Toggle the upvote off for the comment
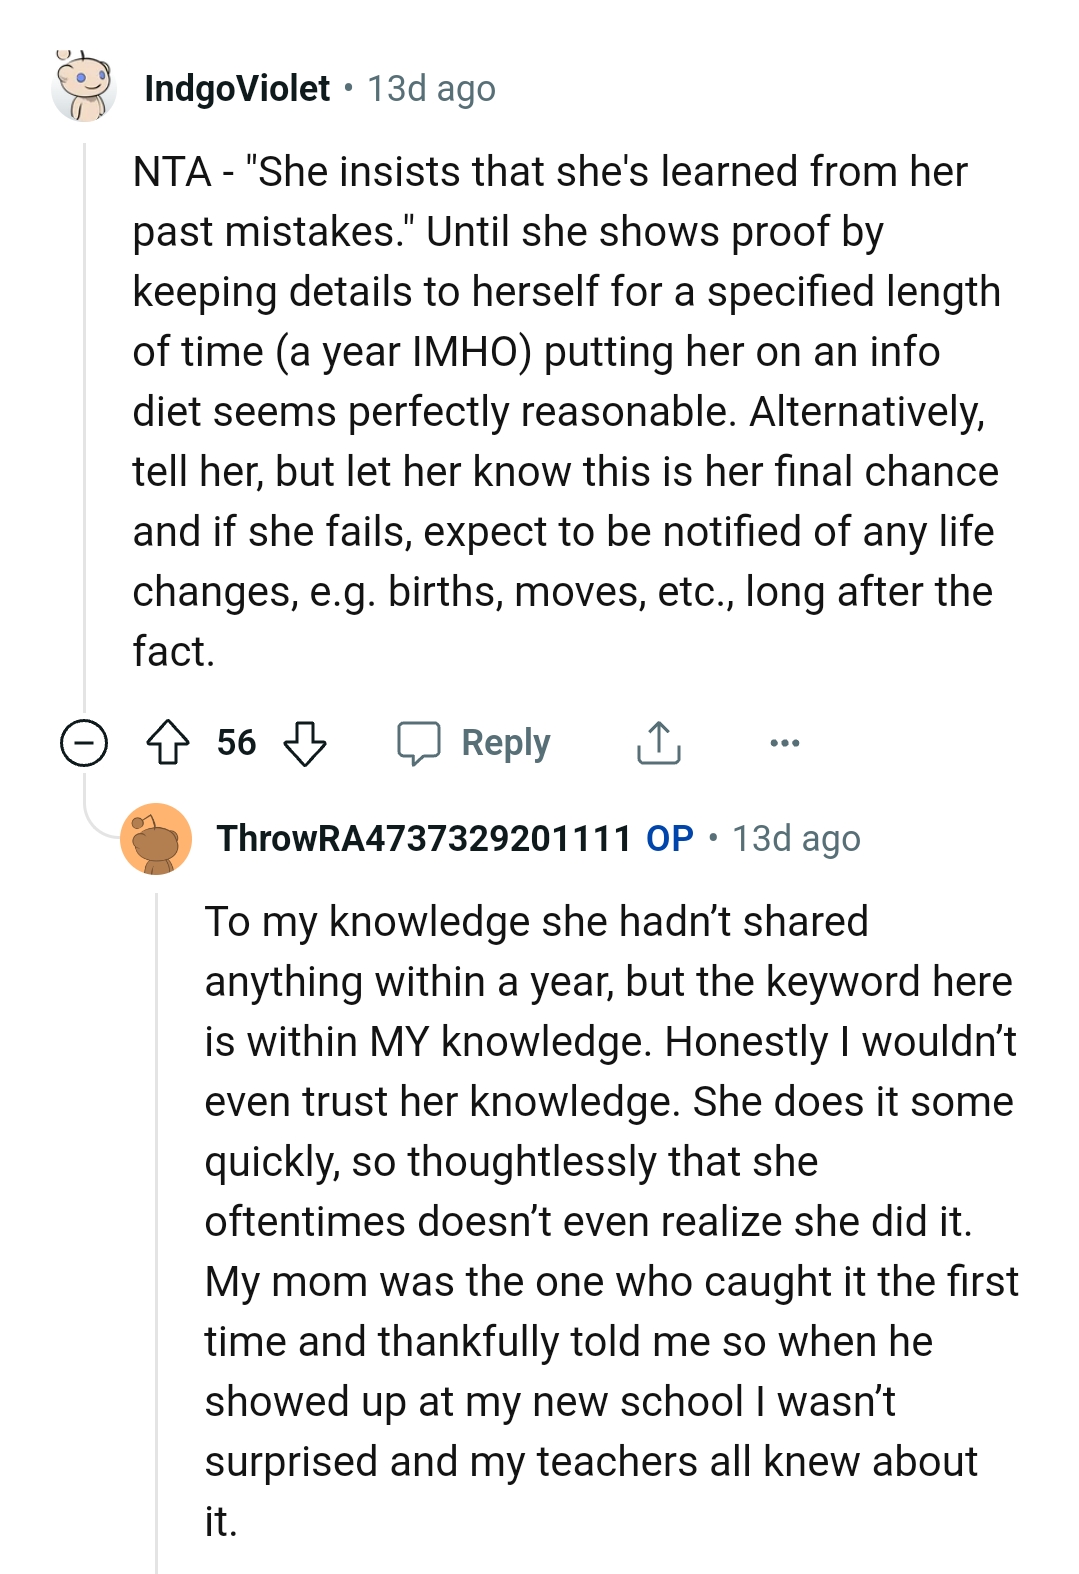Image resolution: width=1079 pixels, height=1574 pixels. [170, 742]
